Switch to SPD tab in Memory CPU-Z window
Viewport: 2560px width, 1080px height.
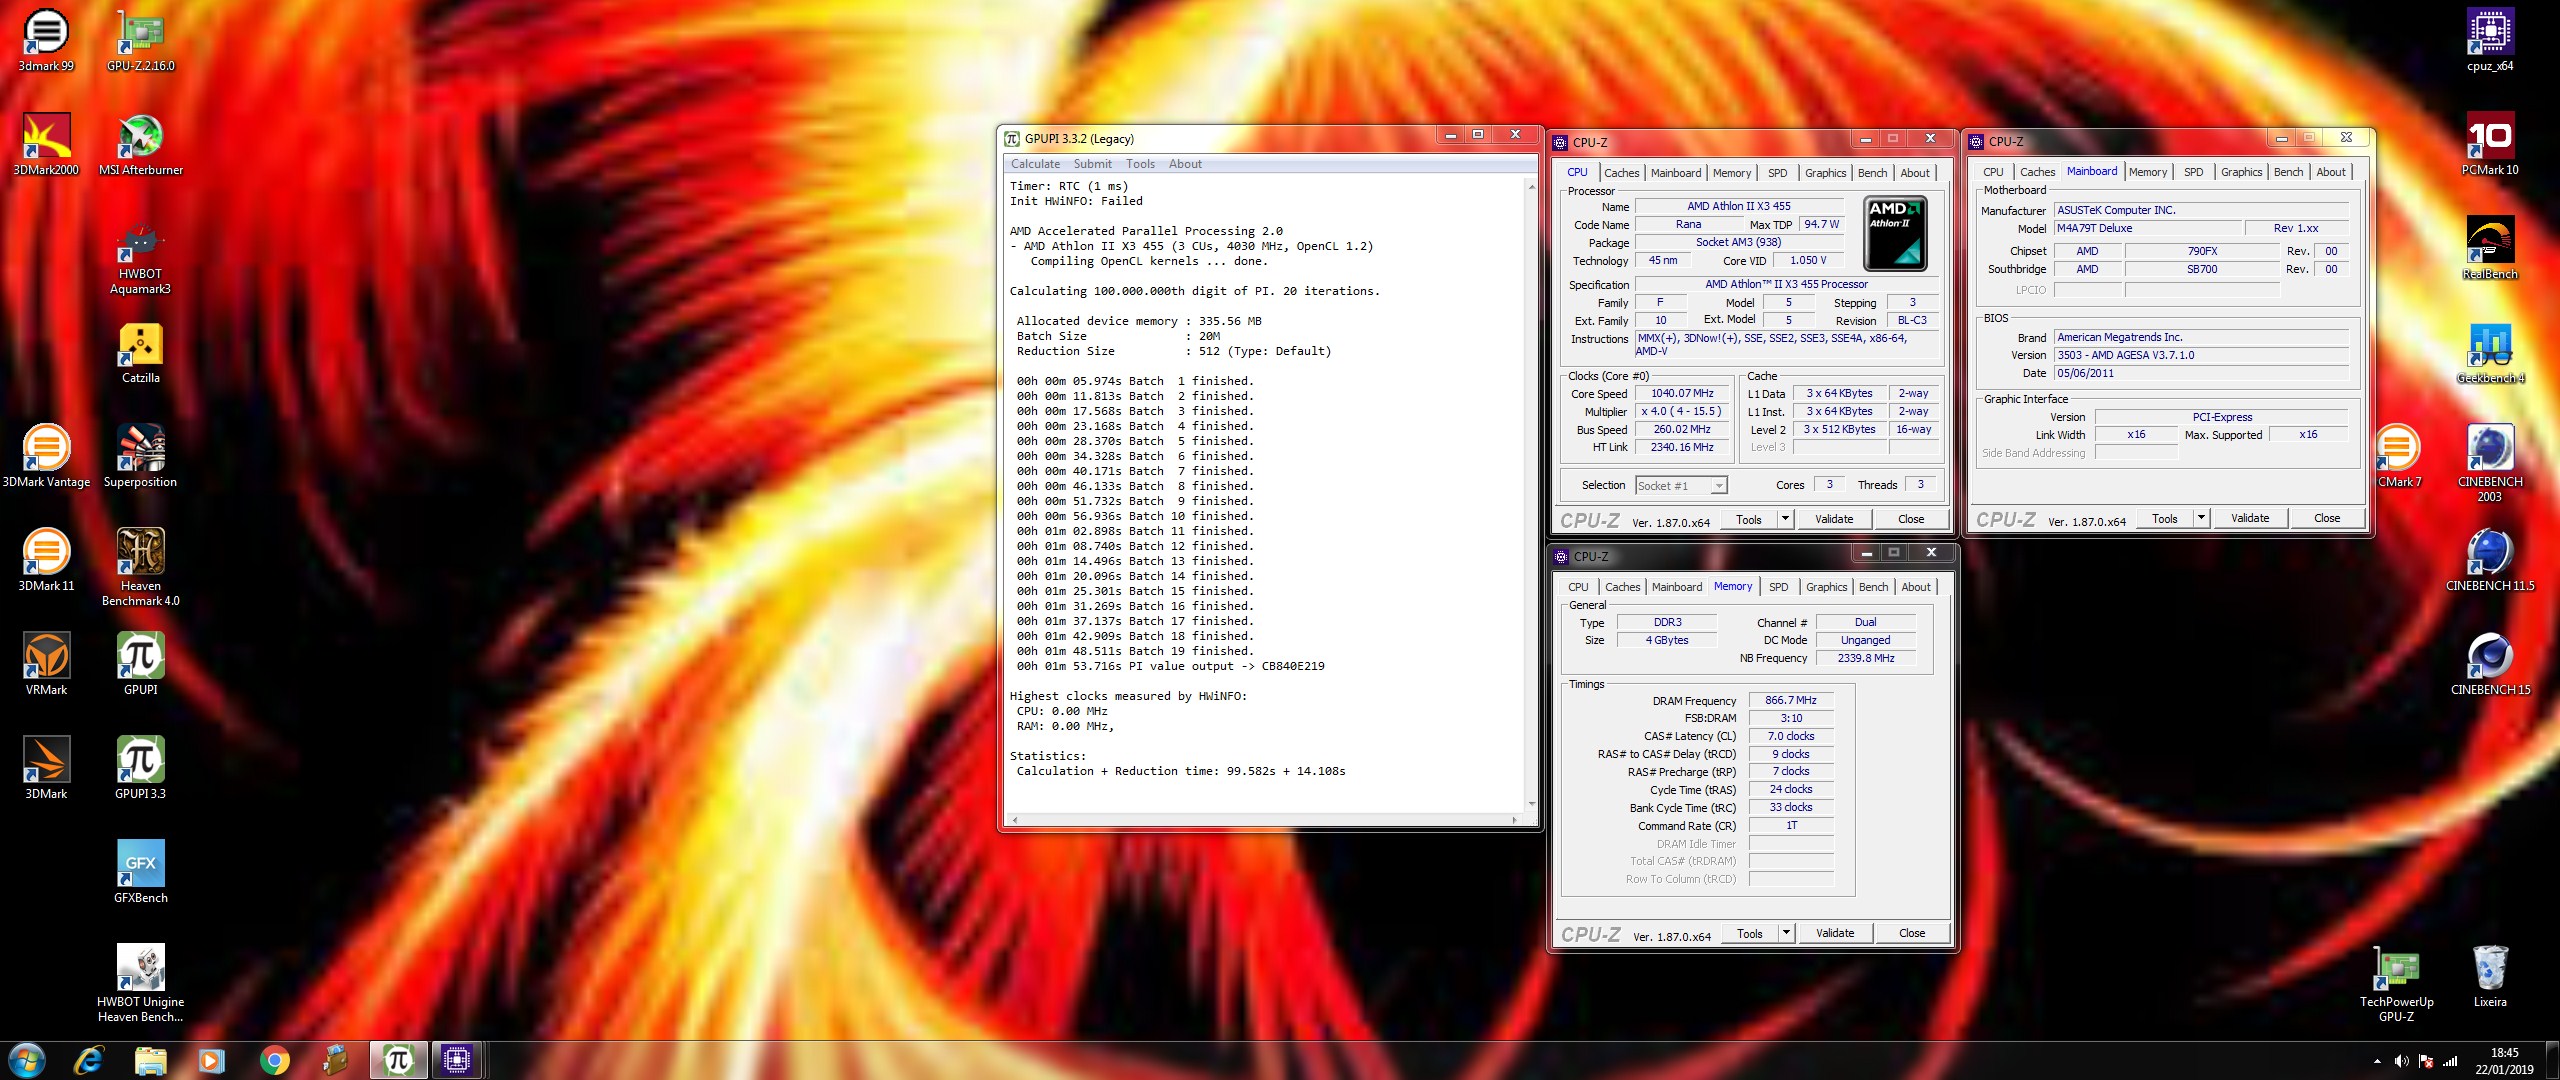tap(1778, 587)
